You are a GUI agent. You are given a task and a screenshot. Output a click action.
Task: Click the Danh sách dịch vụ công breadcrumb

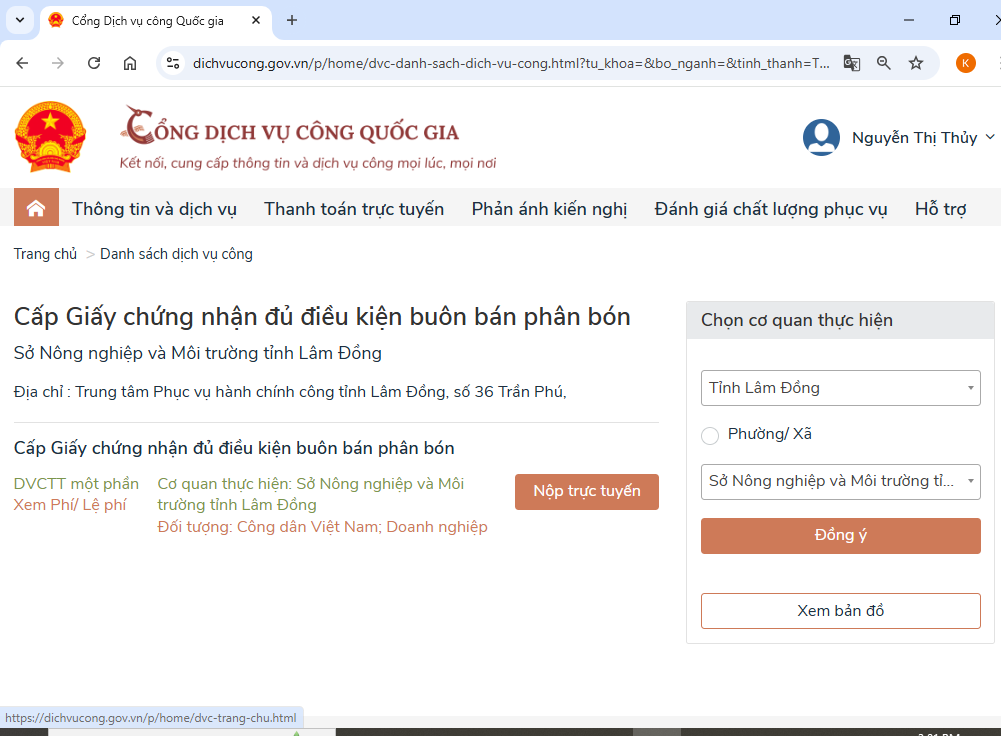176,254
